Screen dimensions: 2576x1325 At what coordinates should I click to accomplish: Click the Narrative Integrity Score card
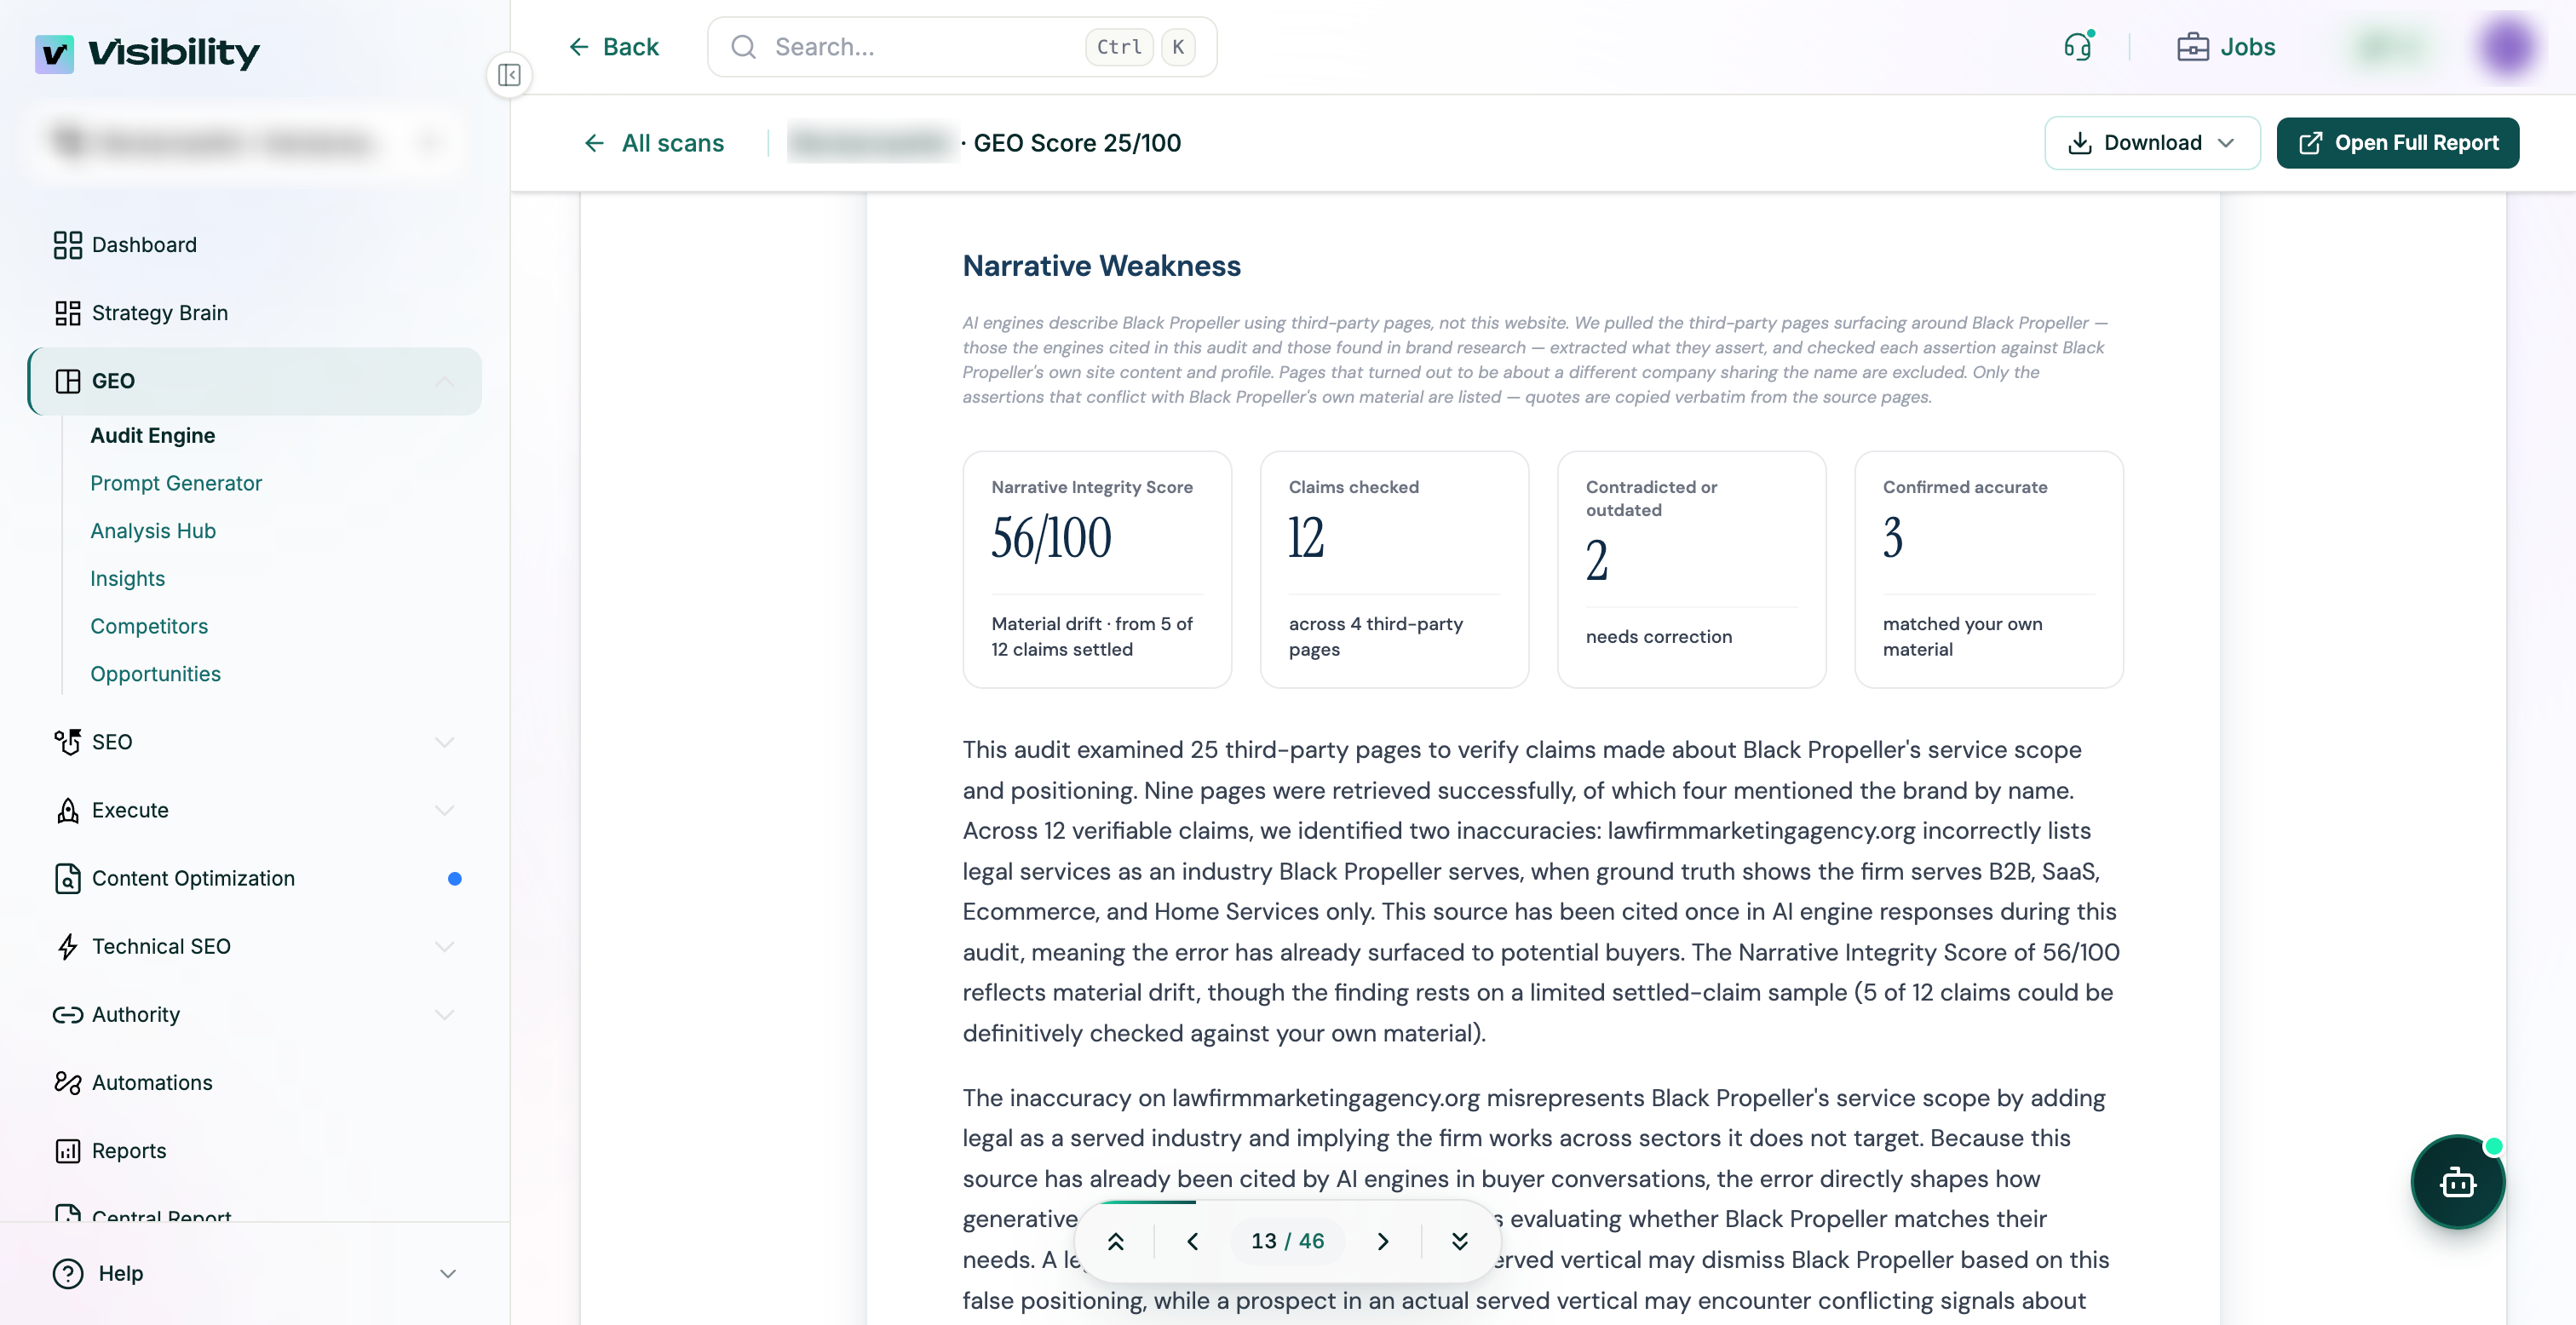click(x=1097, y=569)
